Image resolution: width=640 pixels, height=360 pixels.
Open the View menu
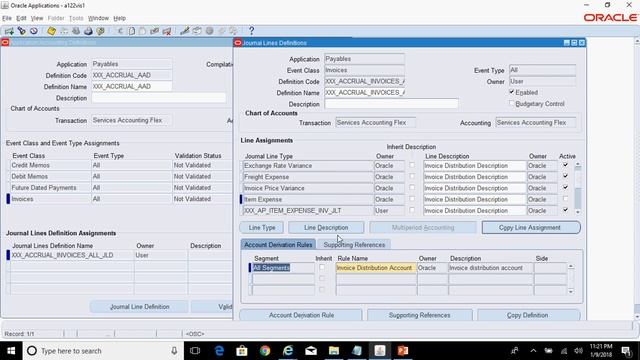point(37,18)
